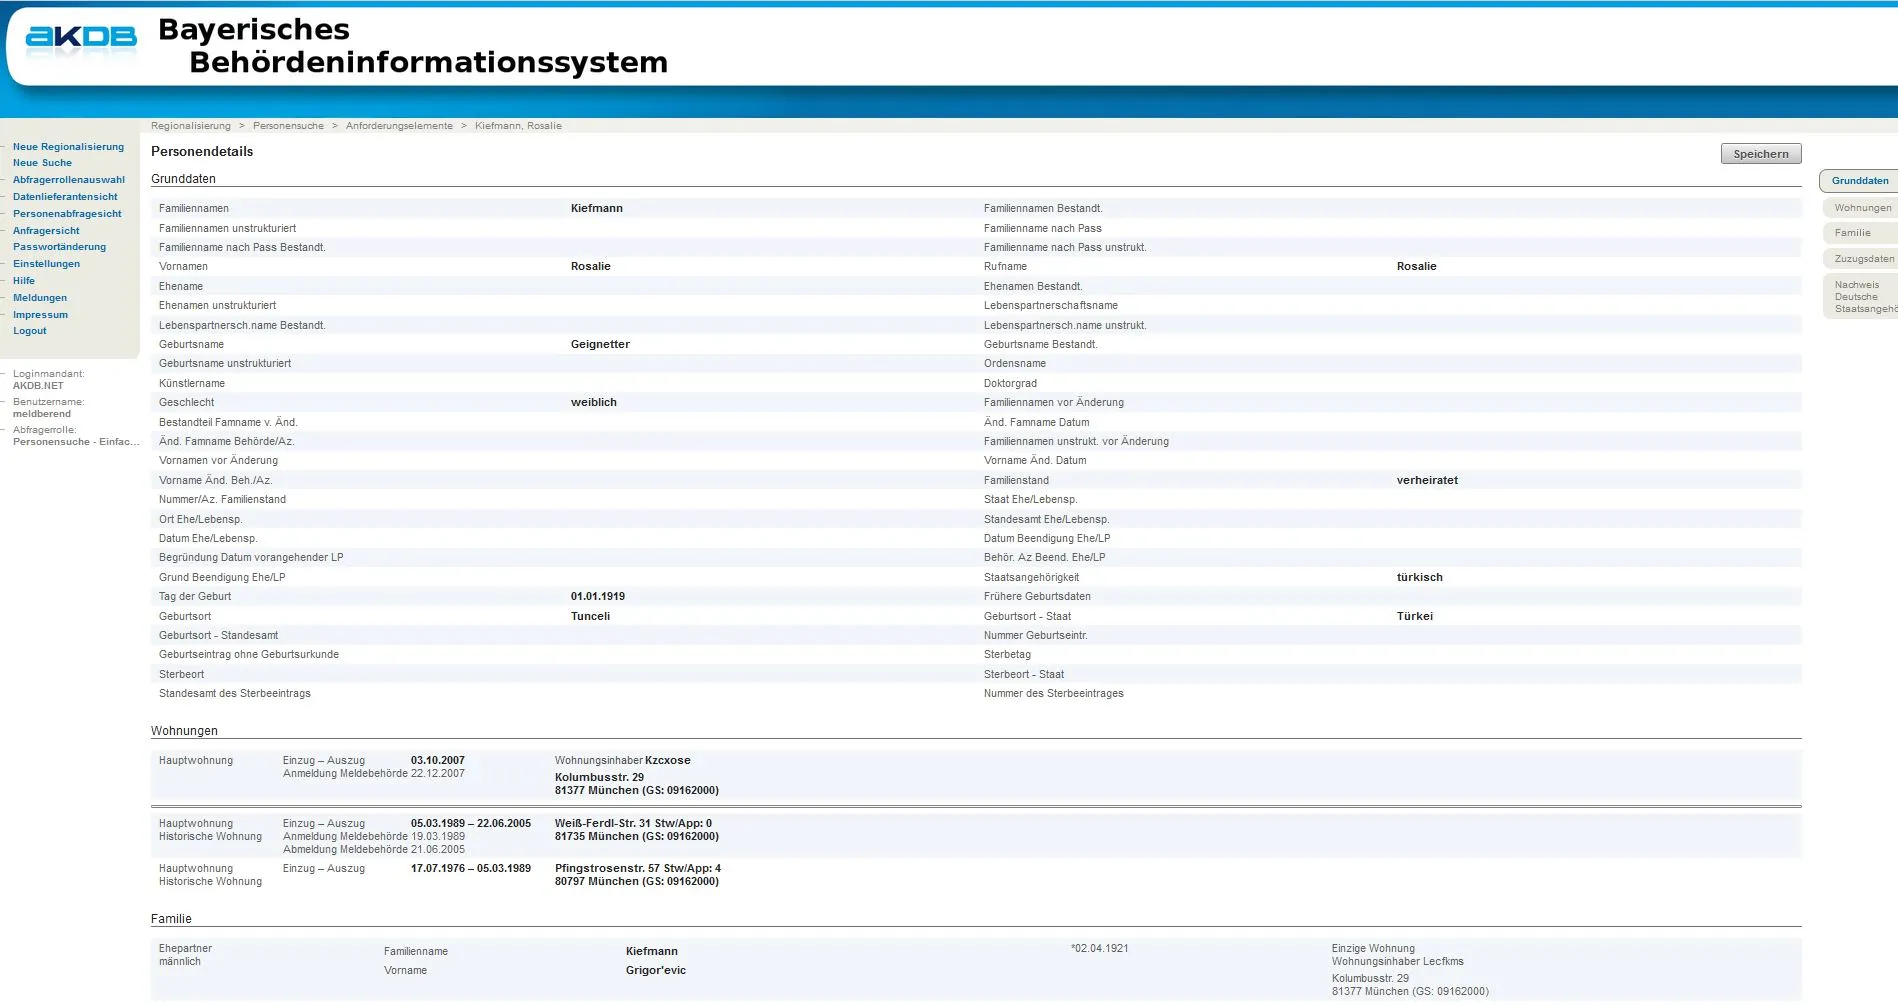
Task: Open Einstellungen in sidebar
Action: point(46,264)
